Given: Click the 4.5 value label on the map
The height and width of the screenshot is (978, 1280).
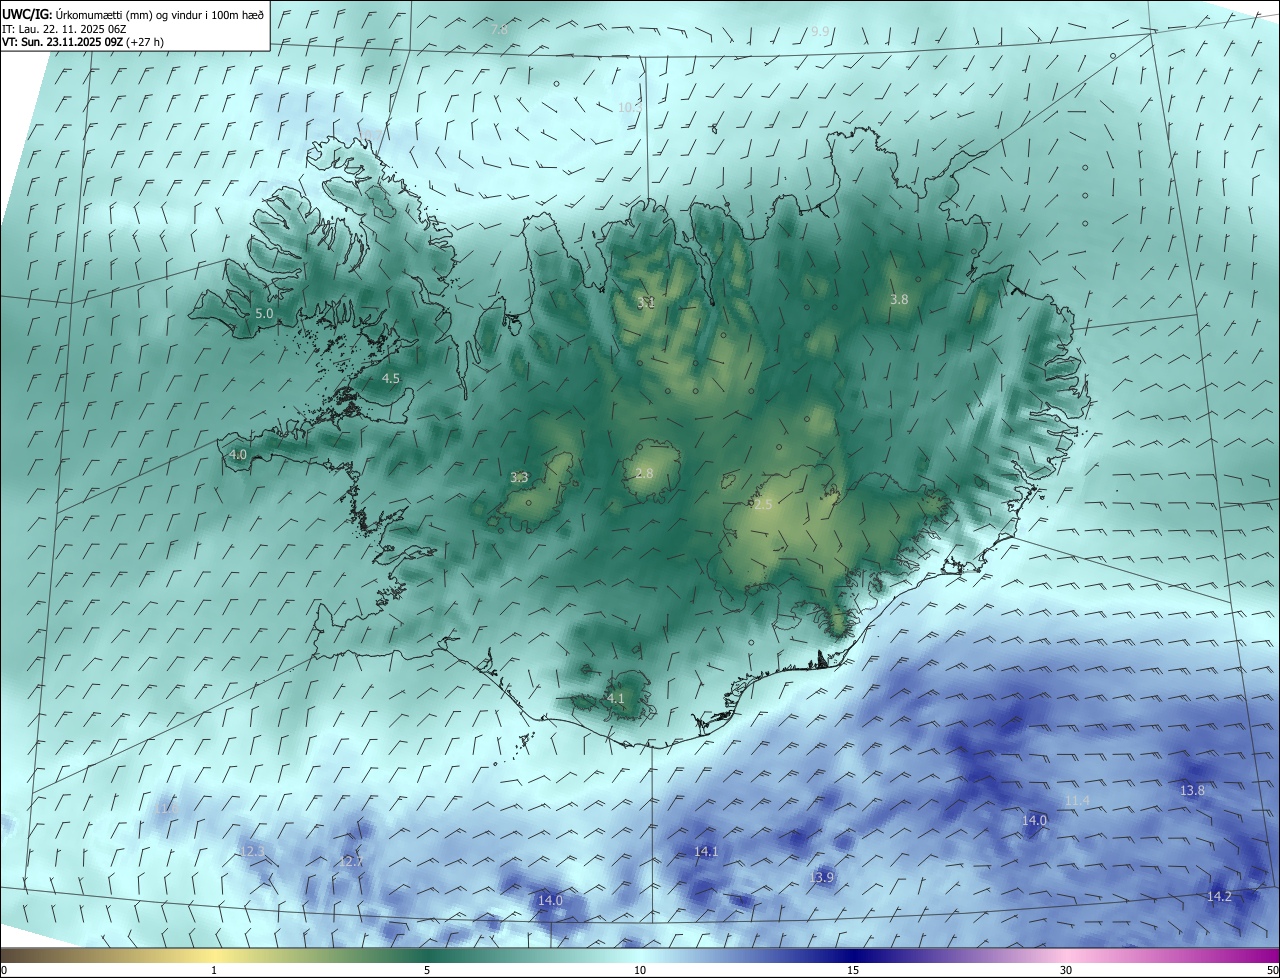Looking at the screenshot, I should coord(391,379).
